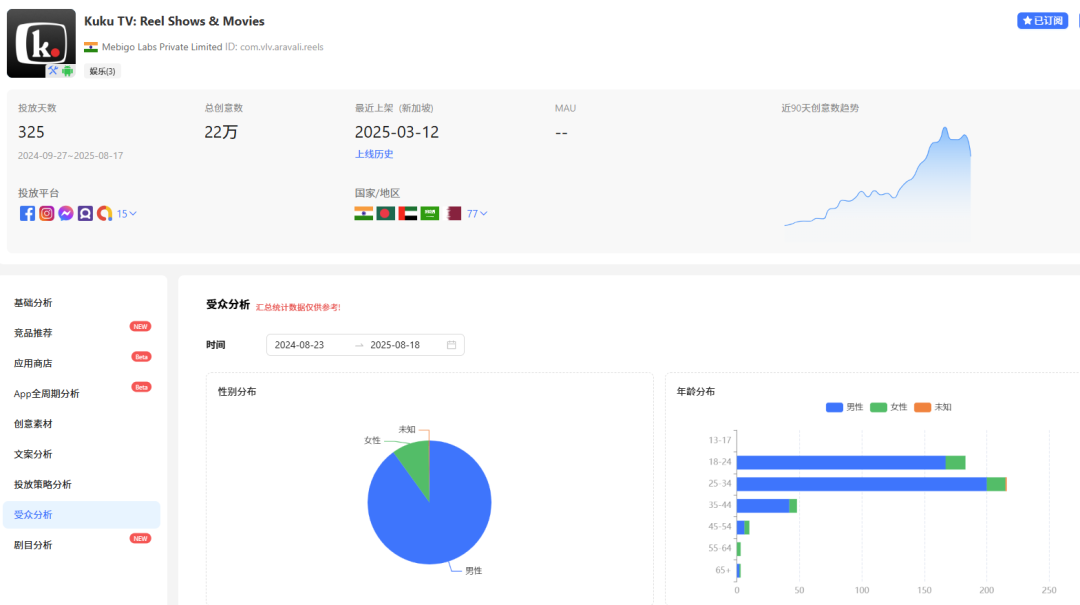
Task: Open the 上线历史 launch history link
Action: [x=374, y=154]
